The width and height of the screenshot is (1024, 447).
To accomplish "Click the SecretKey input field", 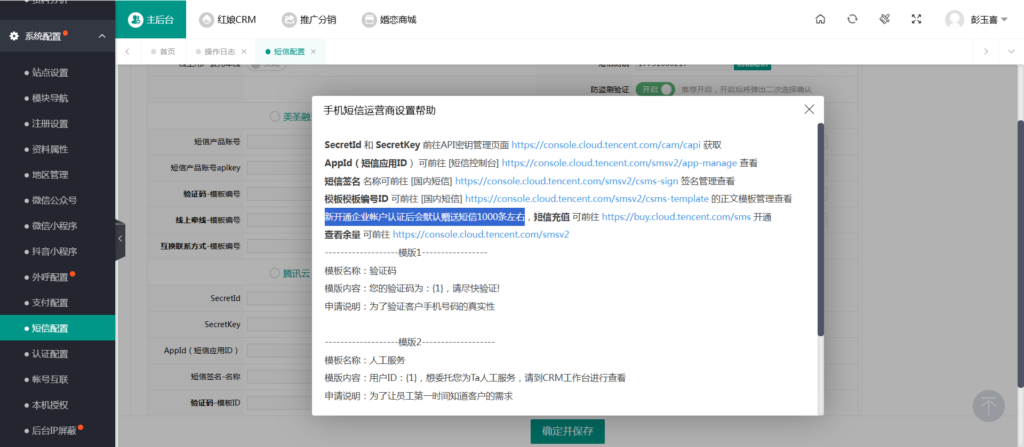I will [x=280, y=325].
